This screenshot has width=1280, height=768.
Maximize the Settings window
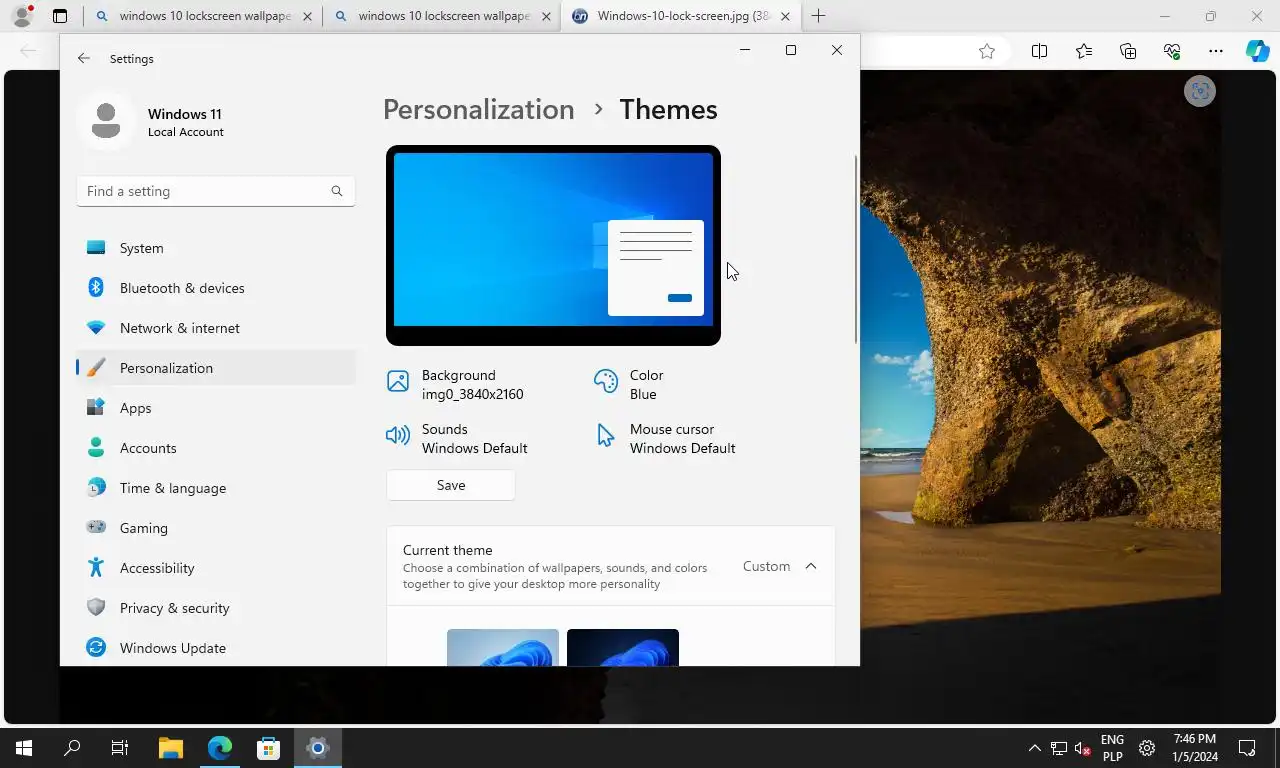[791, 50]
